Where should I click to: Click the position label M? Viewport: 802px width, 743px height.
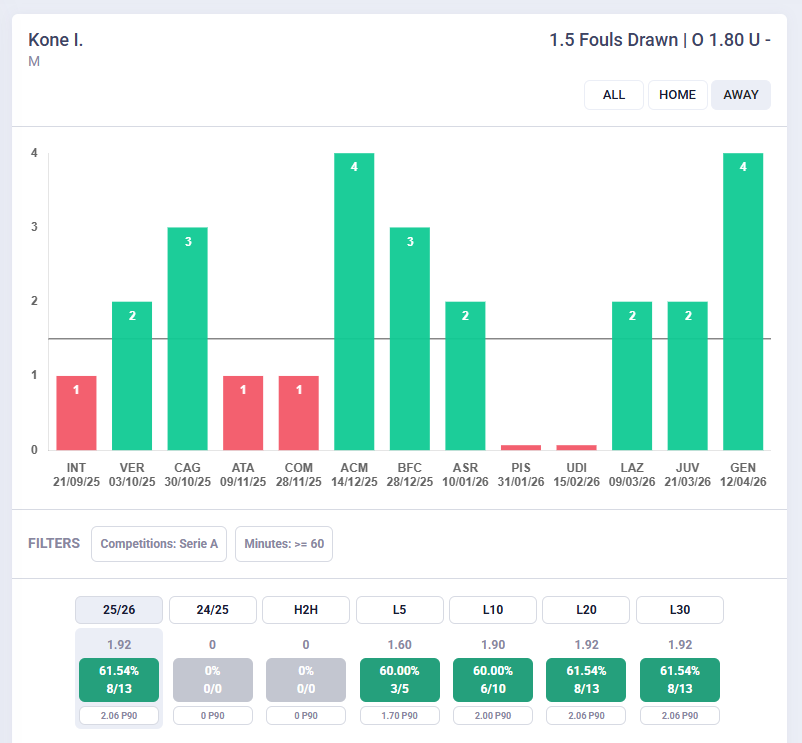(x=34, y=62)
